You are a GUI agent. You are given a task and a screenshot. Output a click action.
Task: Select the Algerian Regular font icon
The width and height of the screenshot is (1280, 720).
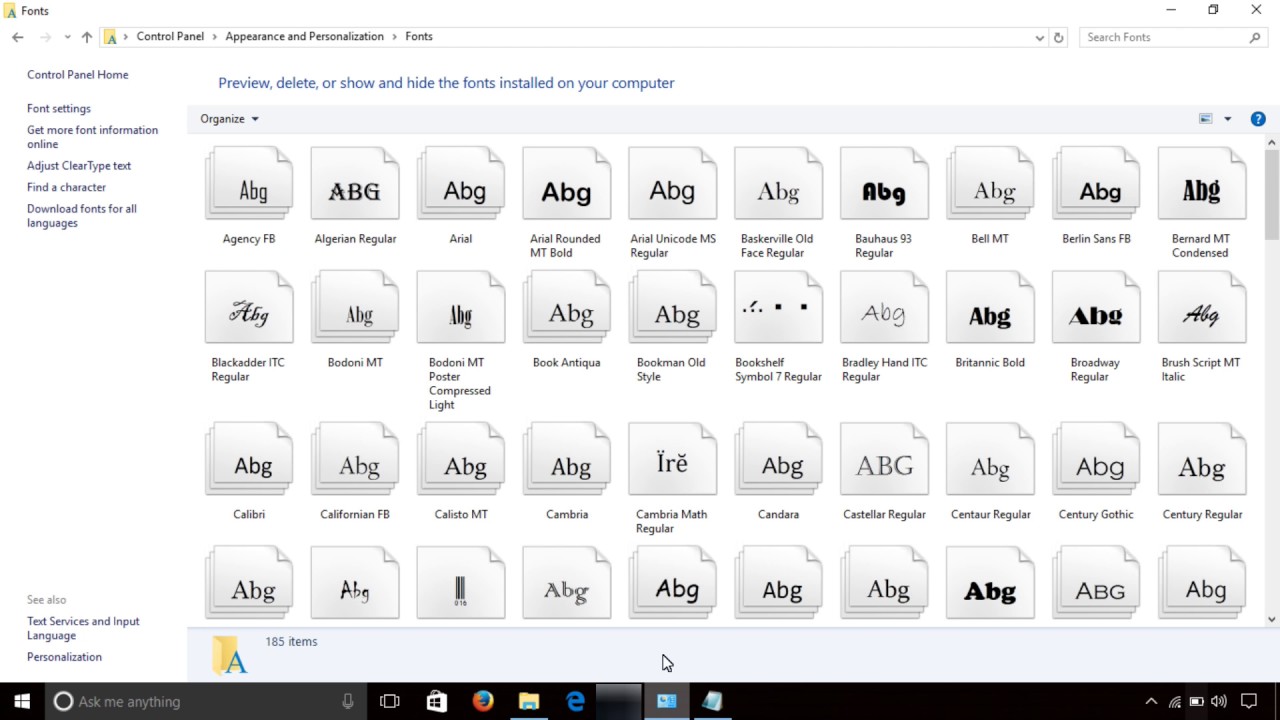pos(355,183)
